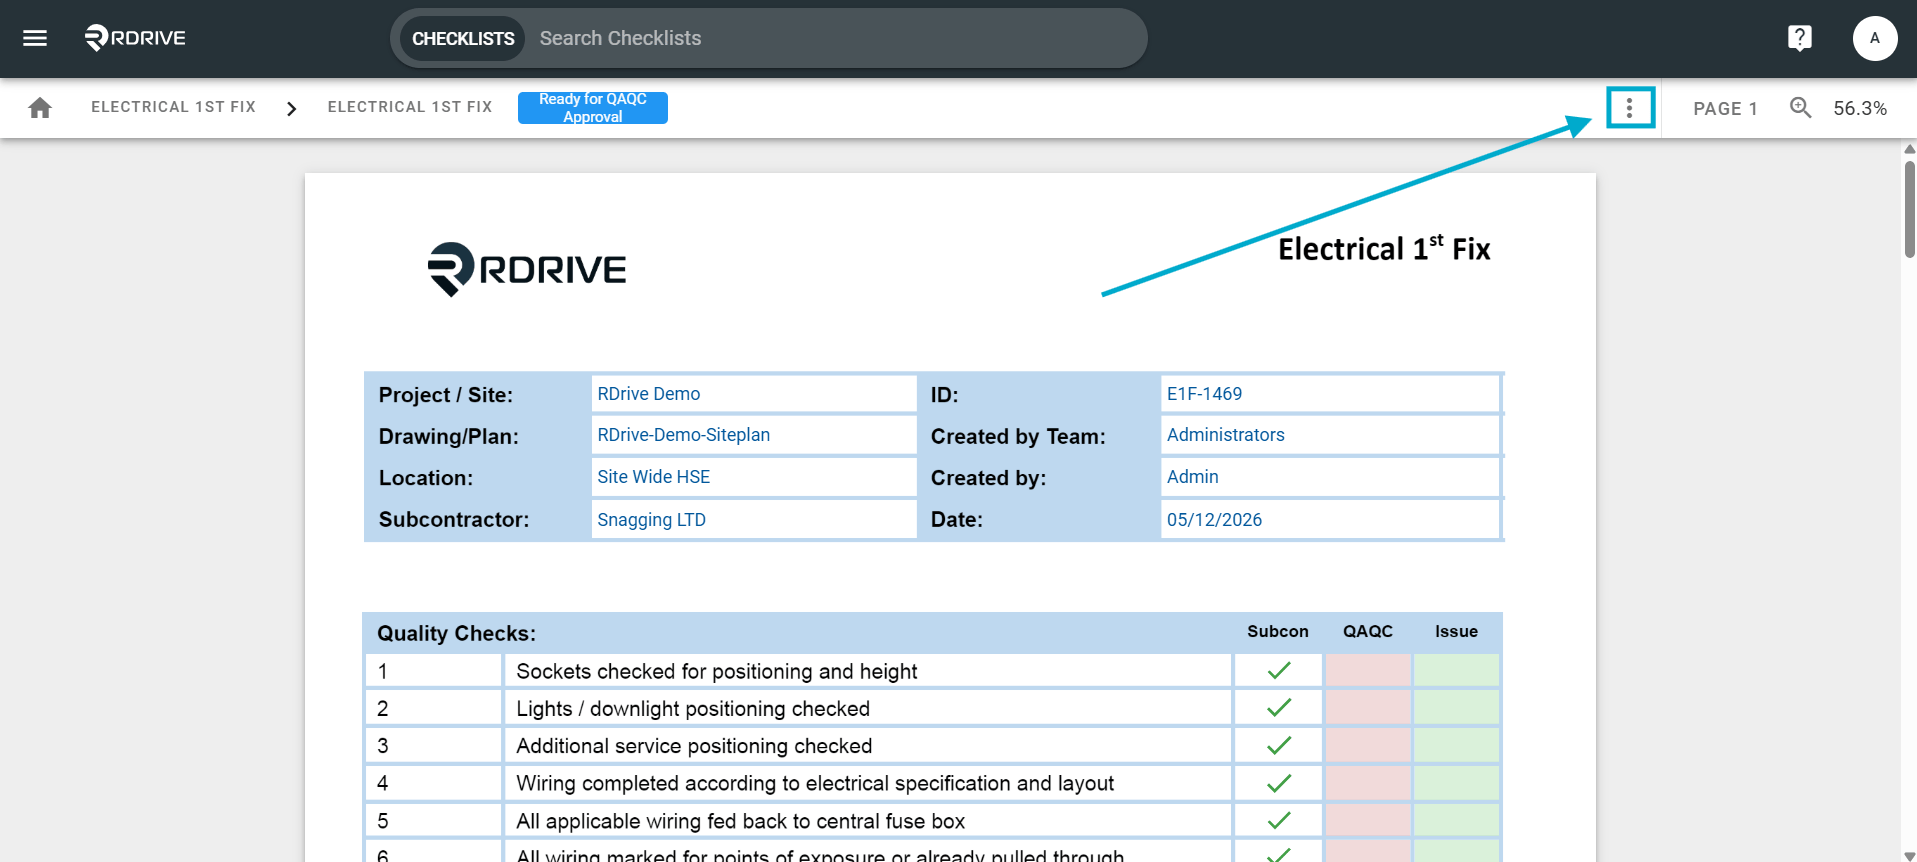Click the Electrical 1st Fix document title

tap(1384, 248)
